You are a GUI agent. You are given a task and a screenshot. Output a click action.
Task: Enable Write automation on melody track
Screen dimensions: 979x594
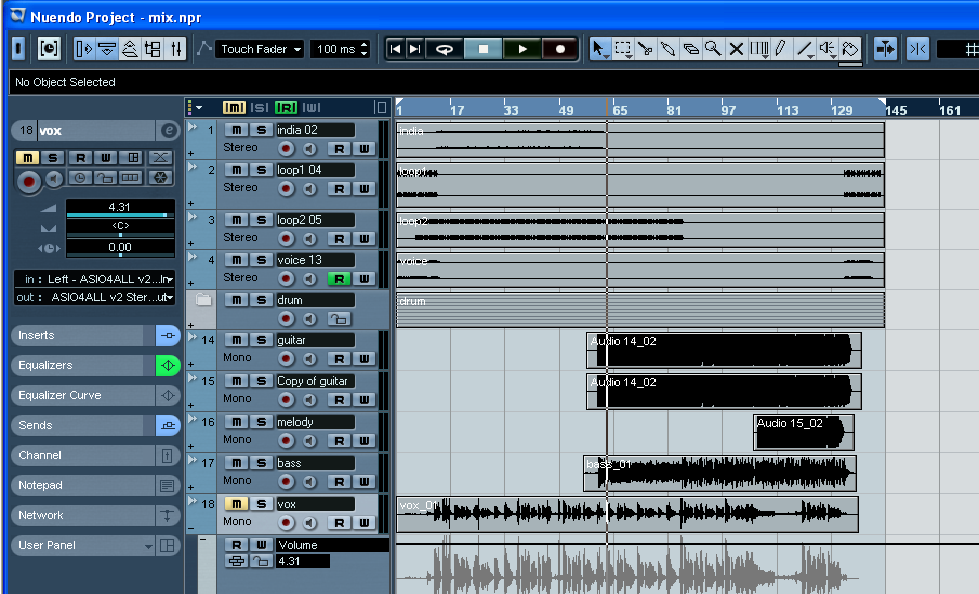364,440
